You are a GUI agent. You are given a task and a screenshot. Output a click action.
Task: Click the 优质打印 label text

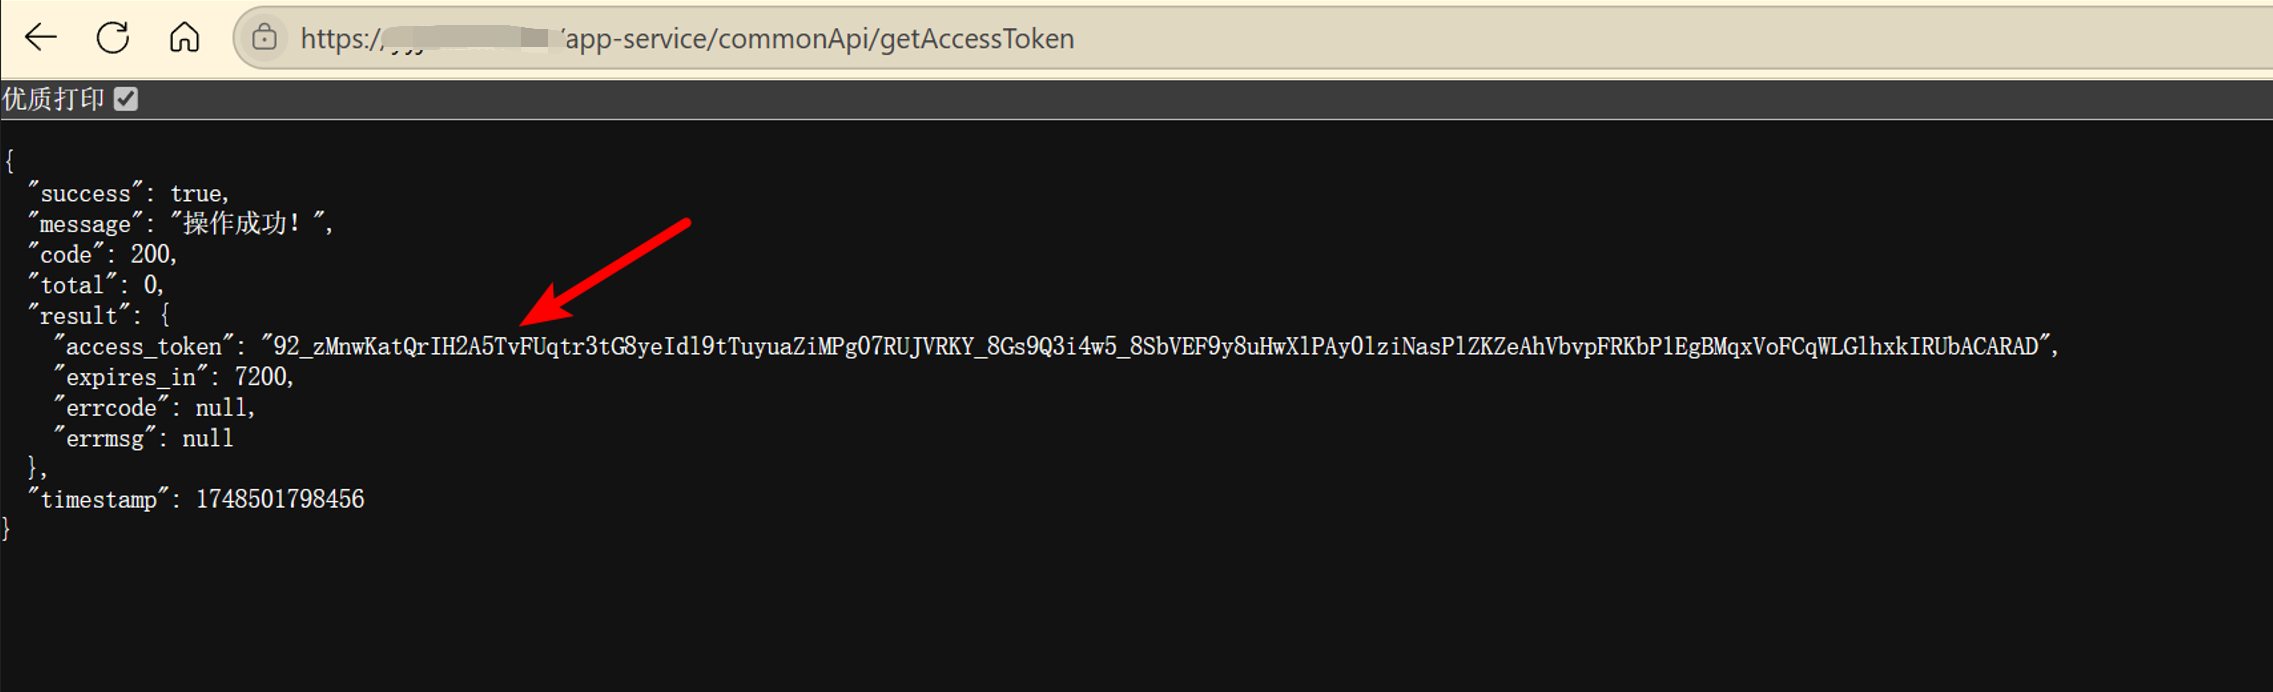[54, 99]
